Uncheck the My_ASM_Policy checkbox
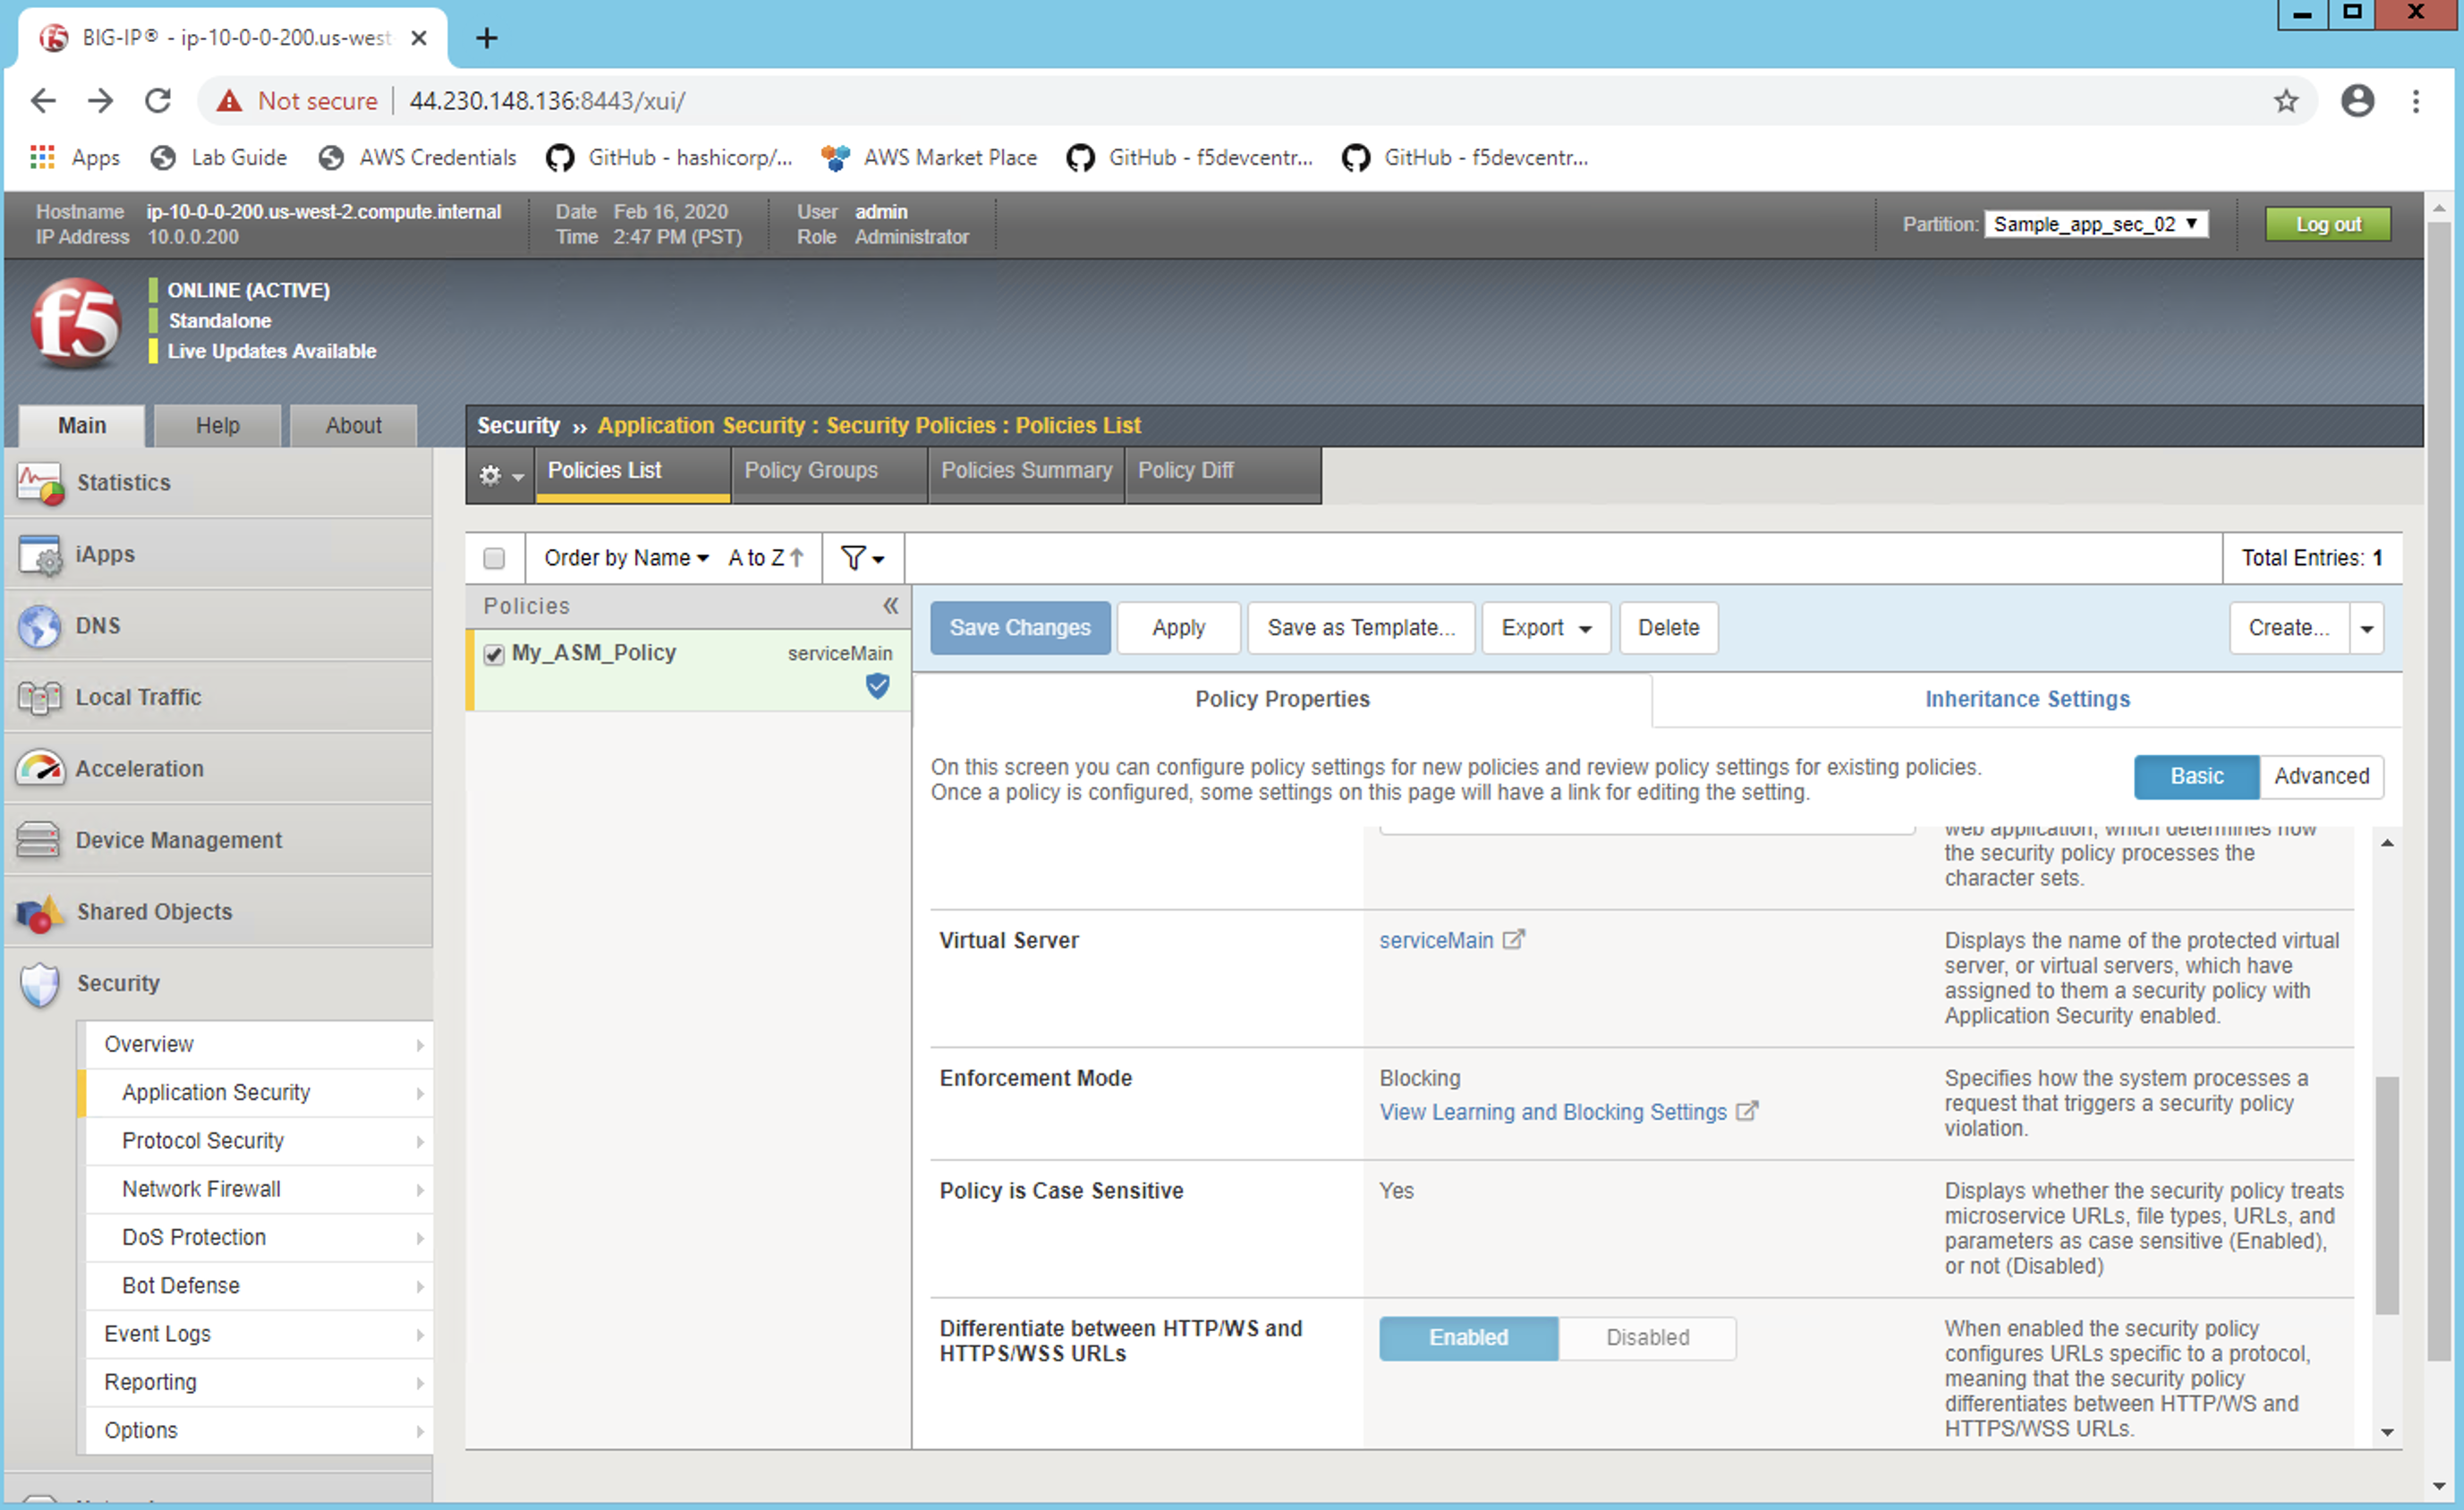This screenshot has width=2464, height=1510. (x=494, y=654)
